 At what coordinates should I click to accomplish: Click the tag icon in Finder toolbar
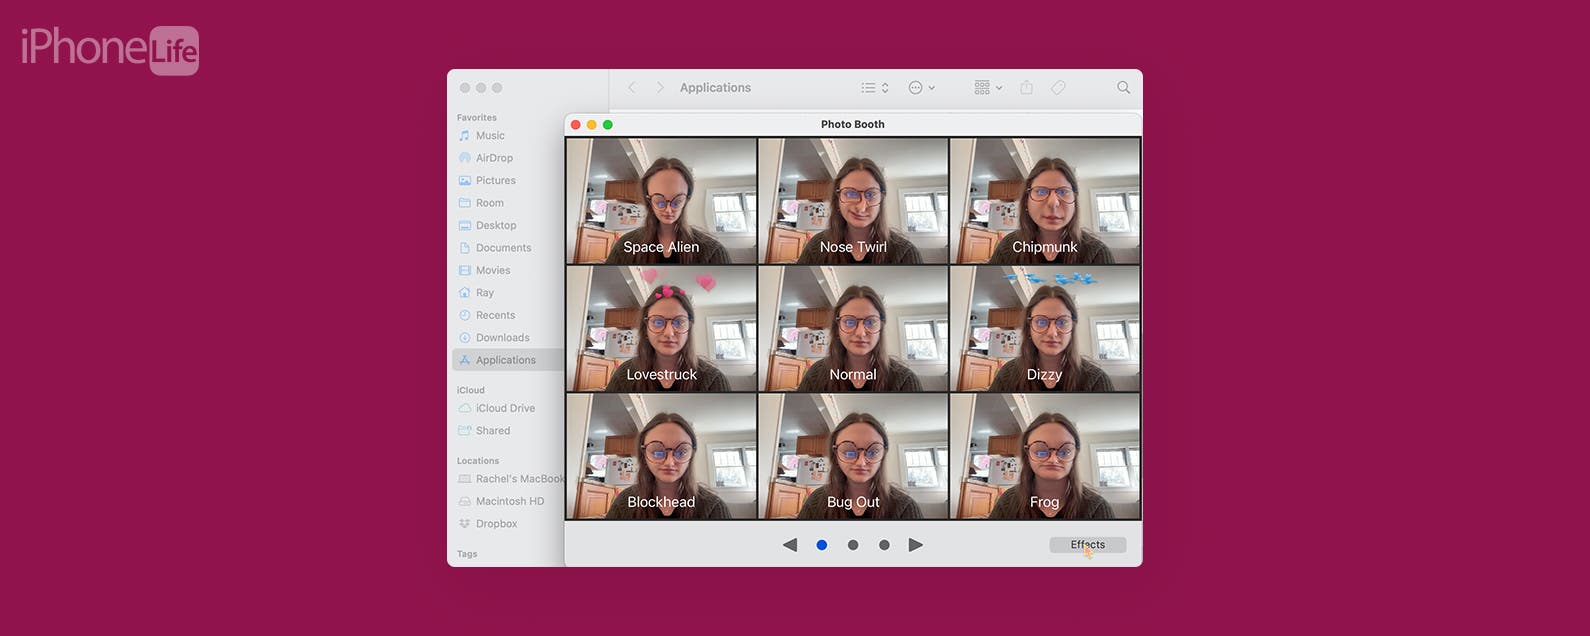[1058, 88]
